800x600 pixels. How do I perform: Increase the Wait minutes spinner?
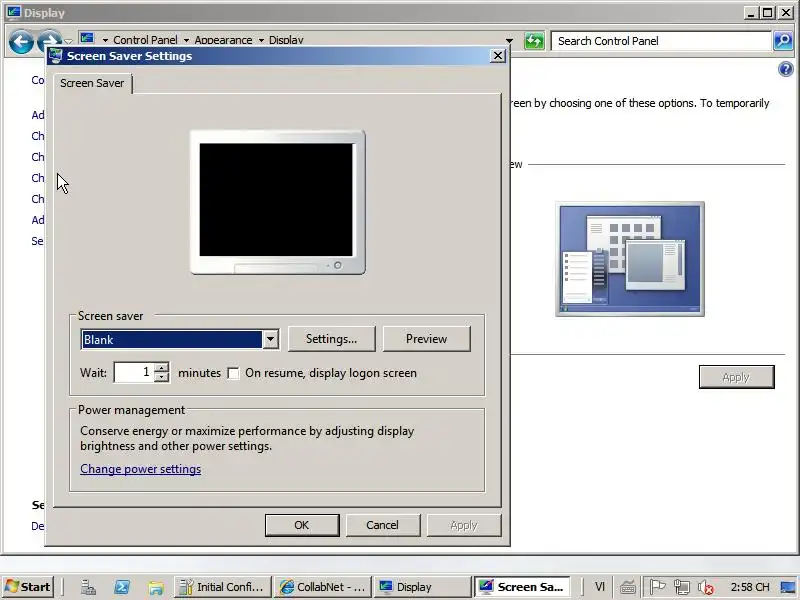point(161,367)
